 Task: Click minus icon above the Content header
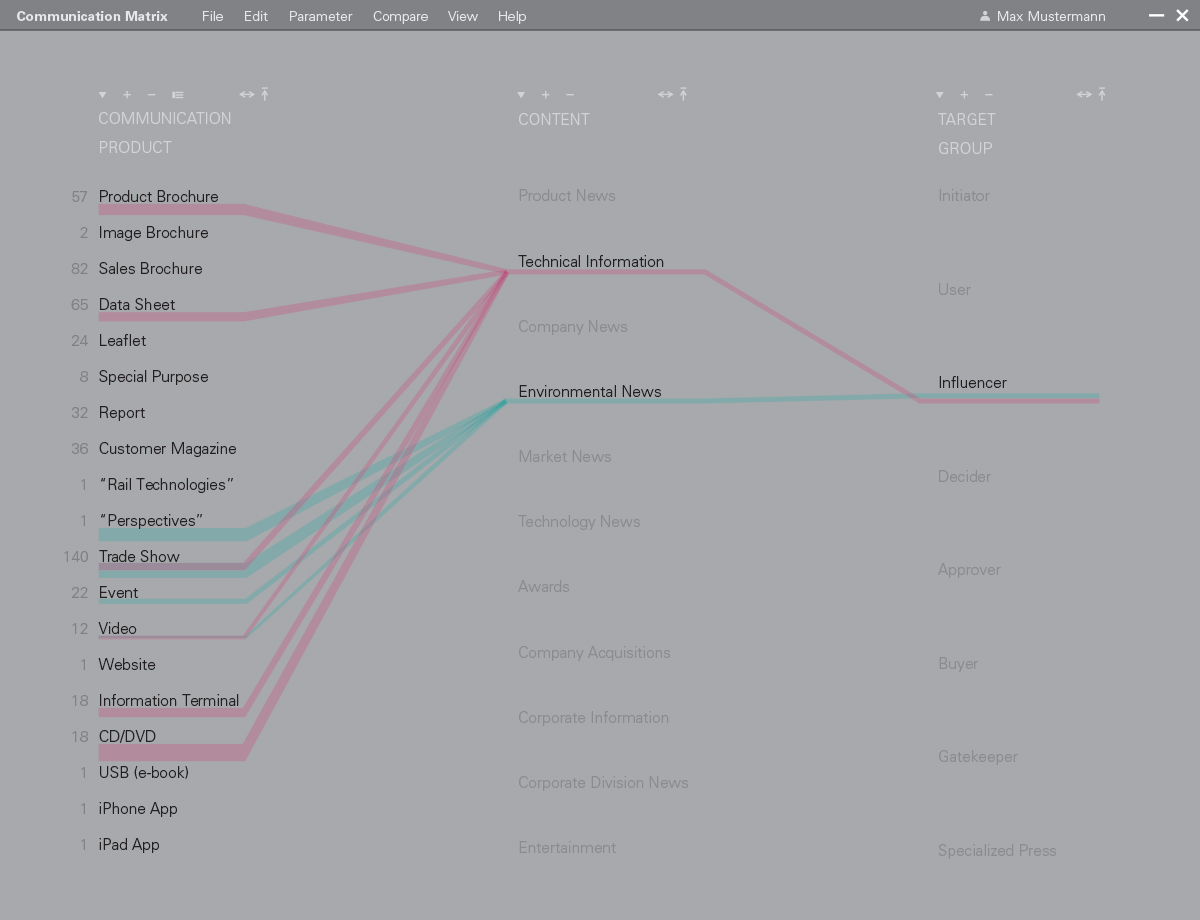click(570, 95)
